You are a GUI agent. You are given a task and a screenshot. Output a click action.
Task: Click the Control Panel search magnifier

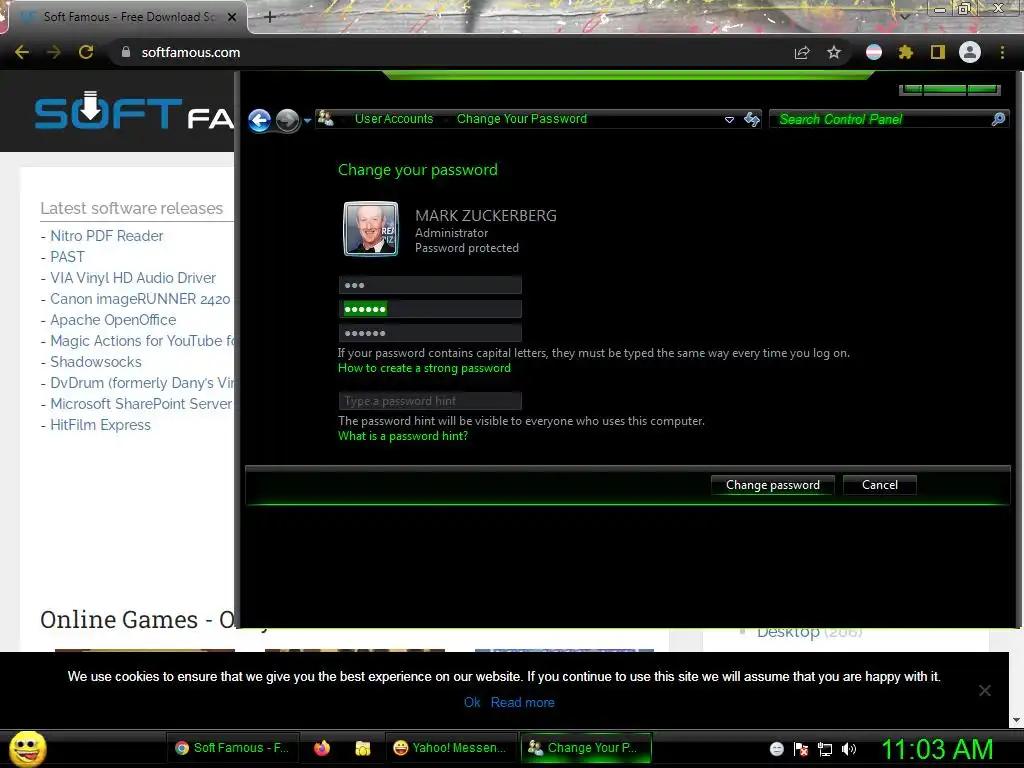click(x=998, y=119)
